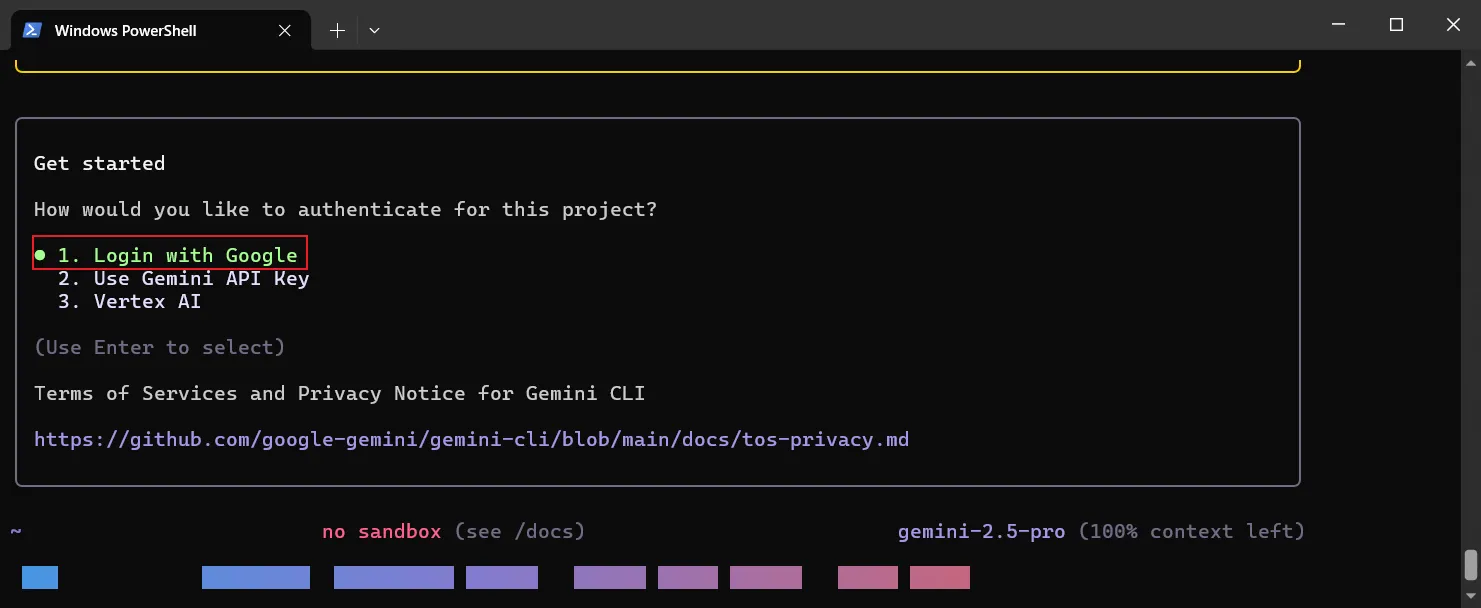
Task: Switch to the Windows PowerShell tab
Action: click(x=125, y=31)
